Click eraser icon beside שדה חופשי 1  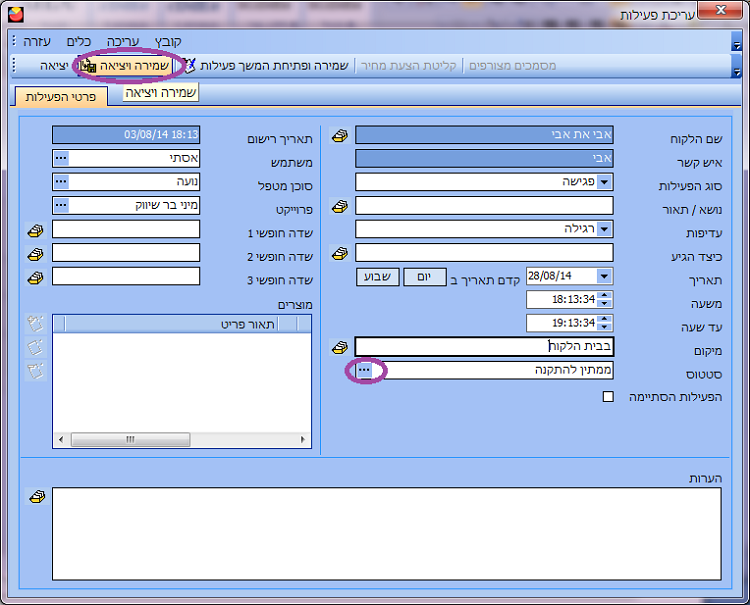coord(35,231)
